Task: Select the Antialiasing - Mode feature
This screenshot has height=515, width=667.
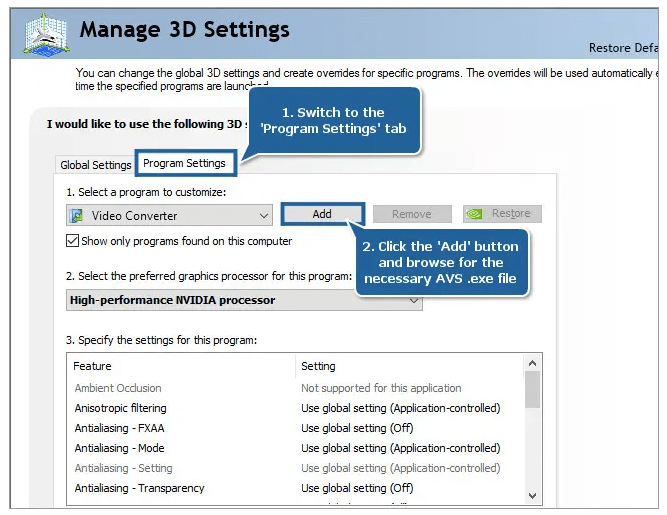Action: 120,448
